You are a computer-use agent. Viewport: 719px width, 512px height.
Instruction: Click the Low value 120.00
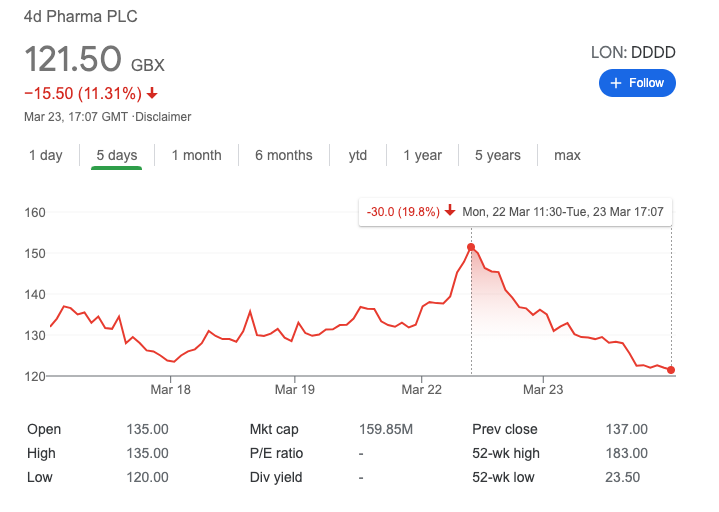click(x=147, y=477)
